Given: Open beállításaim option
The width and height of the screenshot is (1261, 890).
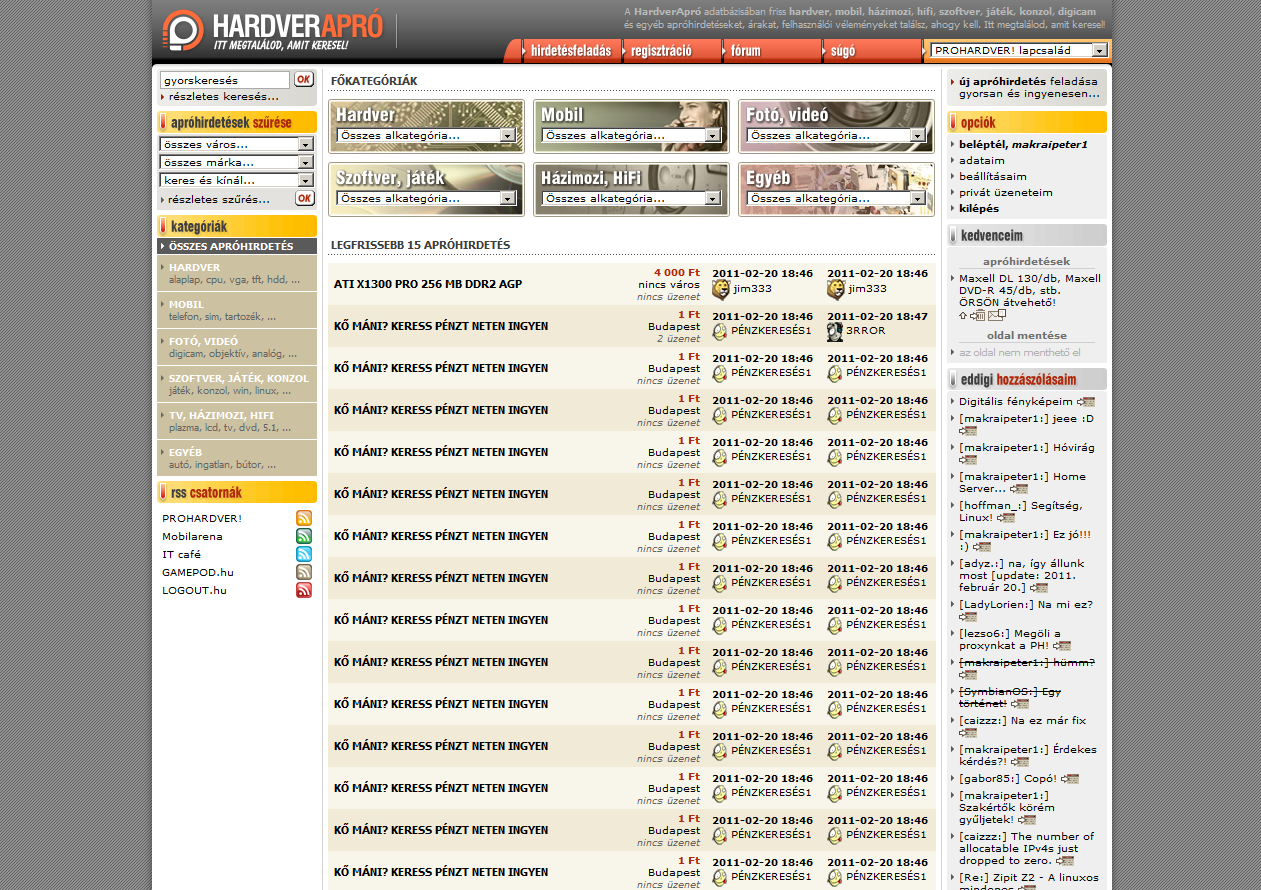Looking at the screenshot, I should tap(993, 176).
